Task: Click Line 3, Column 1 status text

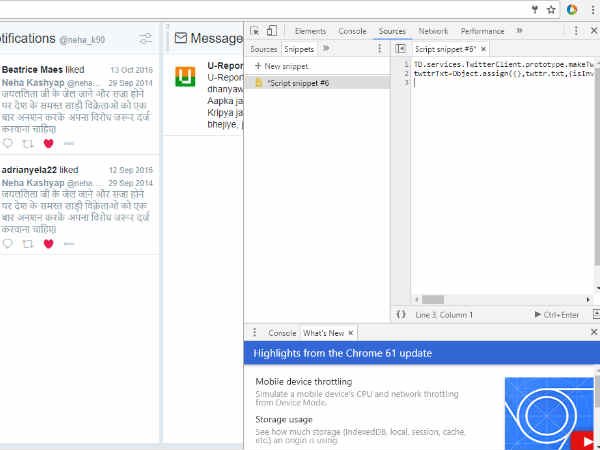Action: 444,315
